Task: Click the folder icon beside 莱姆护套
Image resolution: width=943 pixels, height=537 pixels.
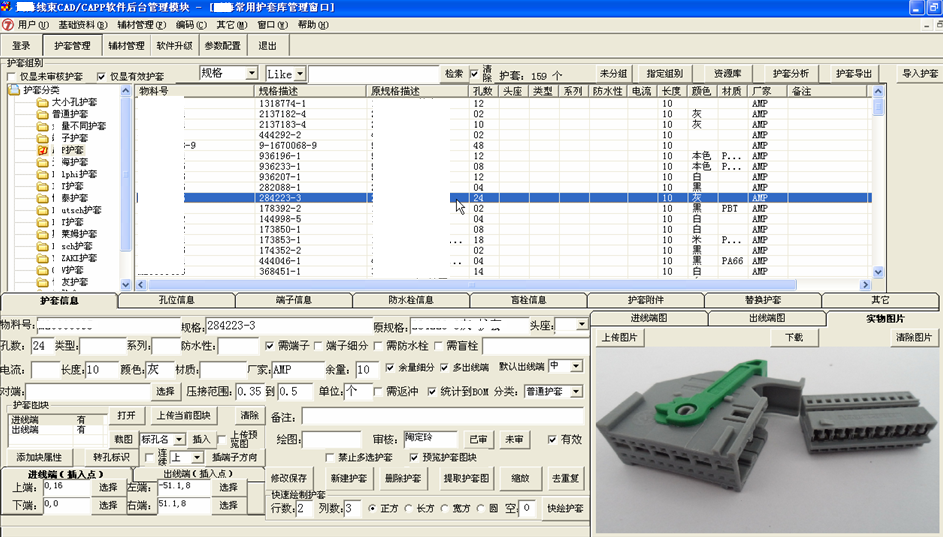Action: tap(42, 235)
